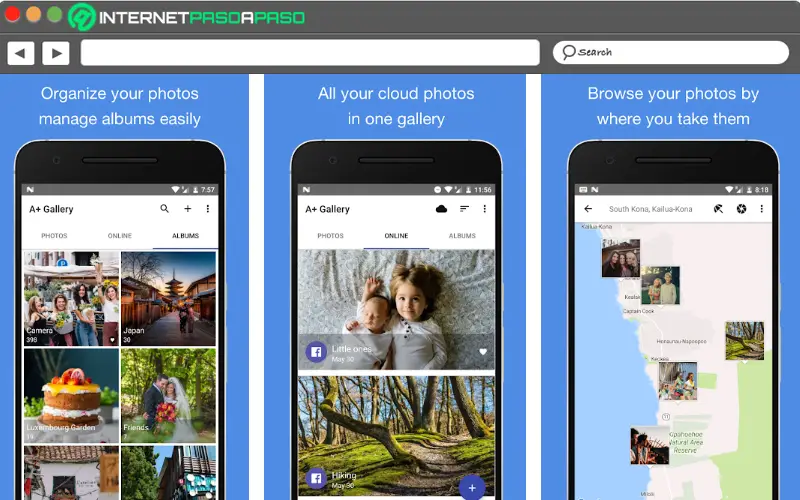The height and width of the screenshot is (500, 800).
Task: Click the browser forward arrow button
Action: [56, 53]
